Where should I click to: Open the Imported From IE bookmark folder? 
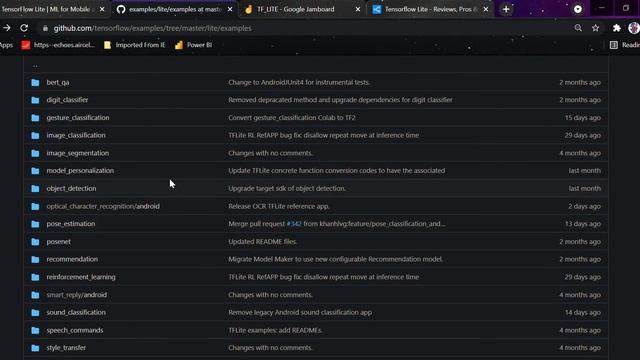135,45
